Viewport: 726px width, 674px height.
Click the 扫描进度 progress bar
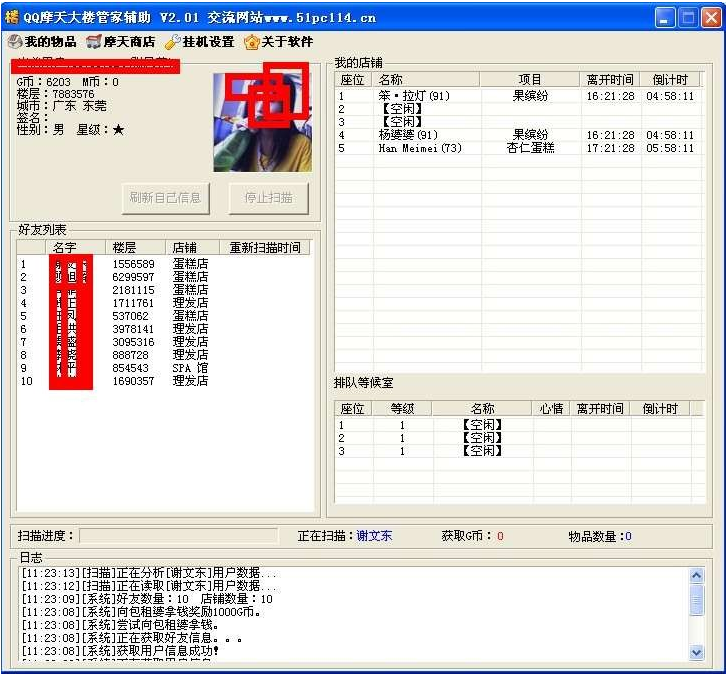(178, 536)
